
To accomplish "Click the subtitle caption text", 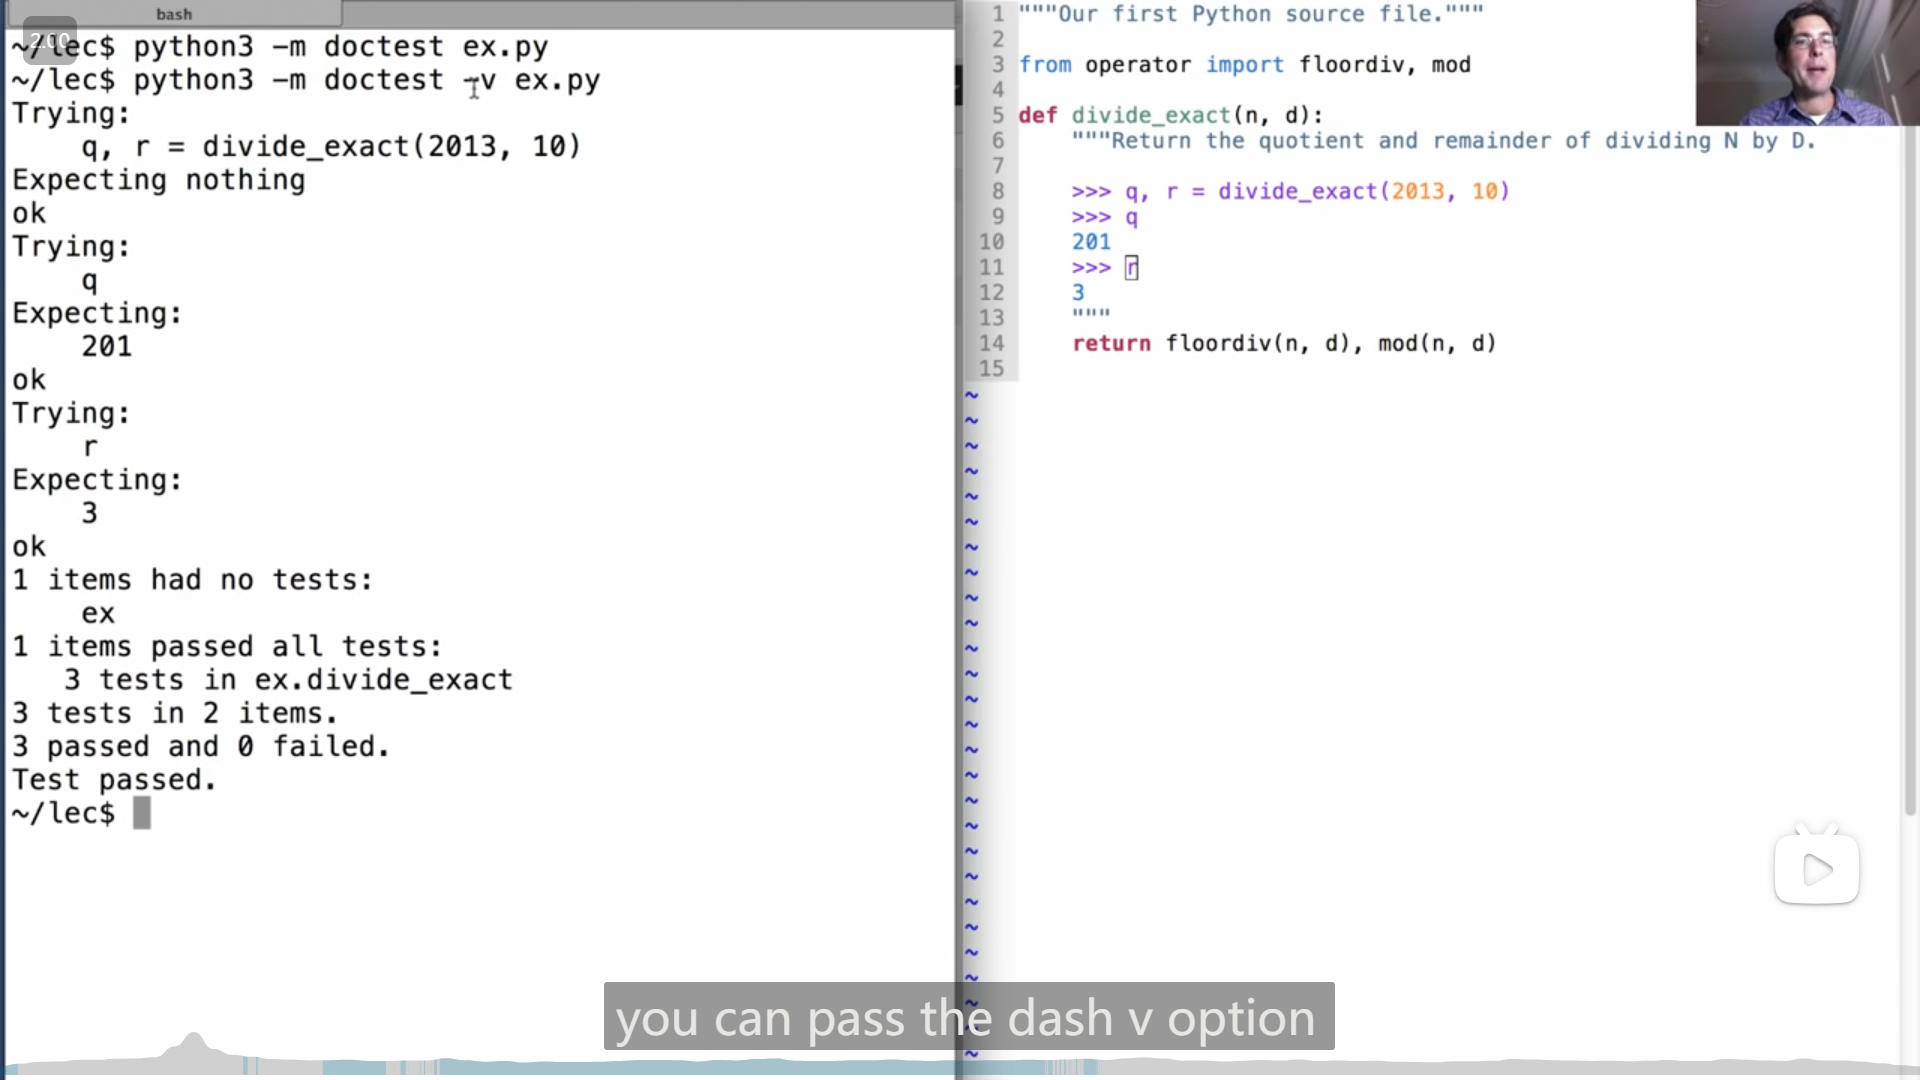I will pyautogui.click(x=967, y=1017).
